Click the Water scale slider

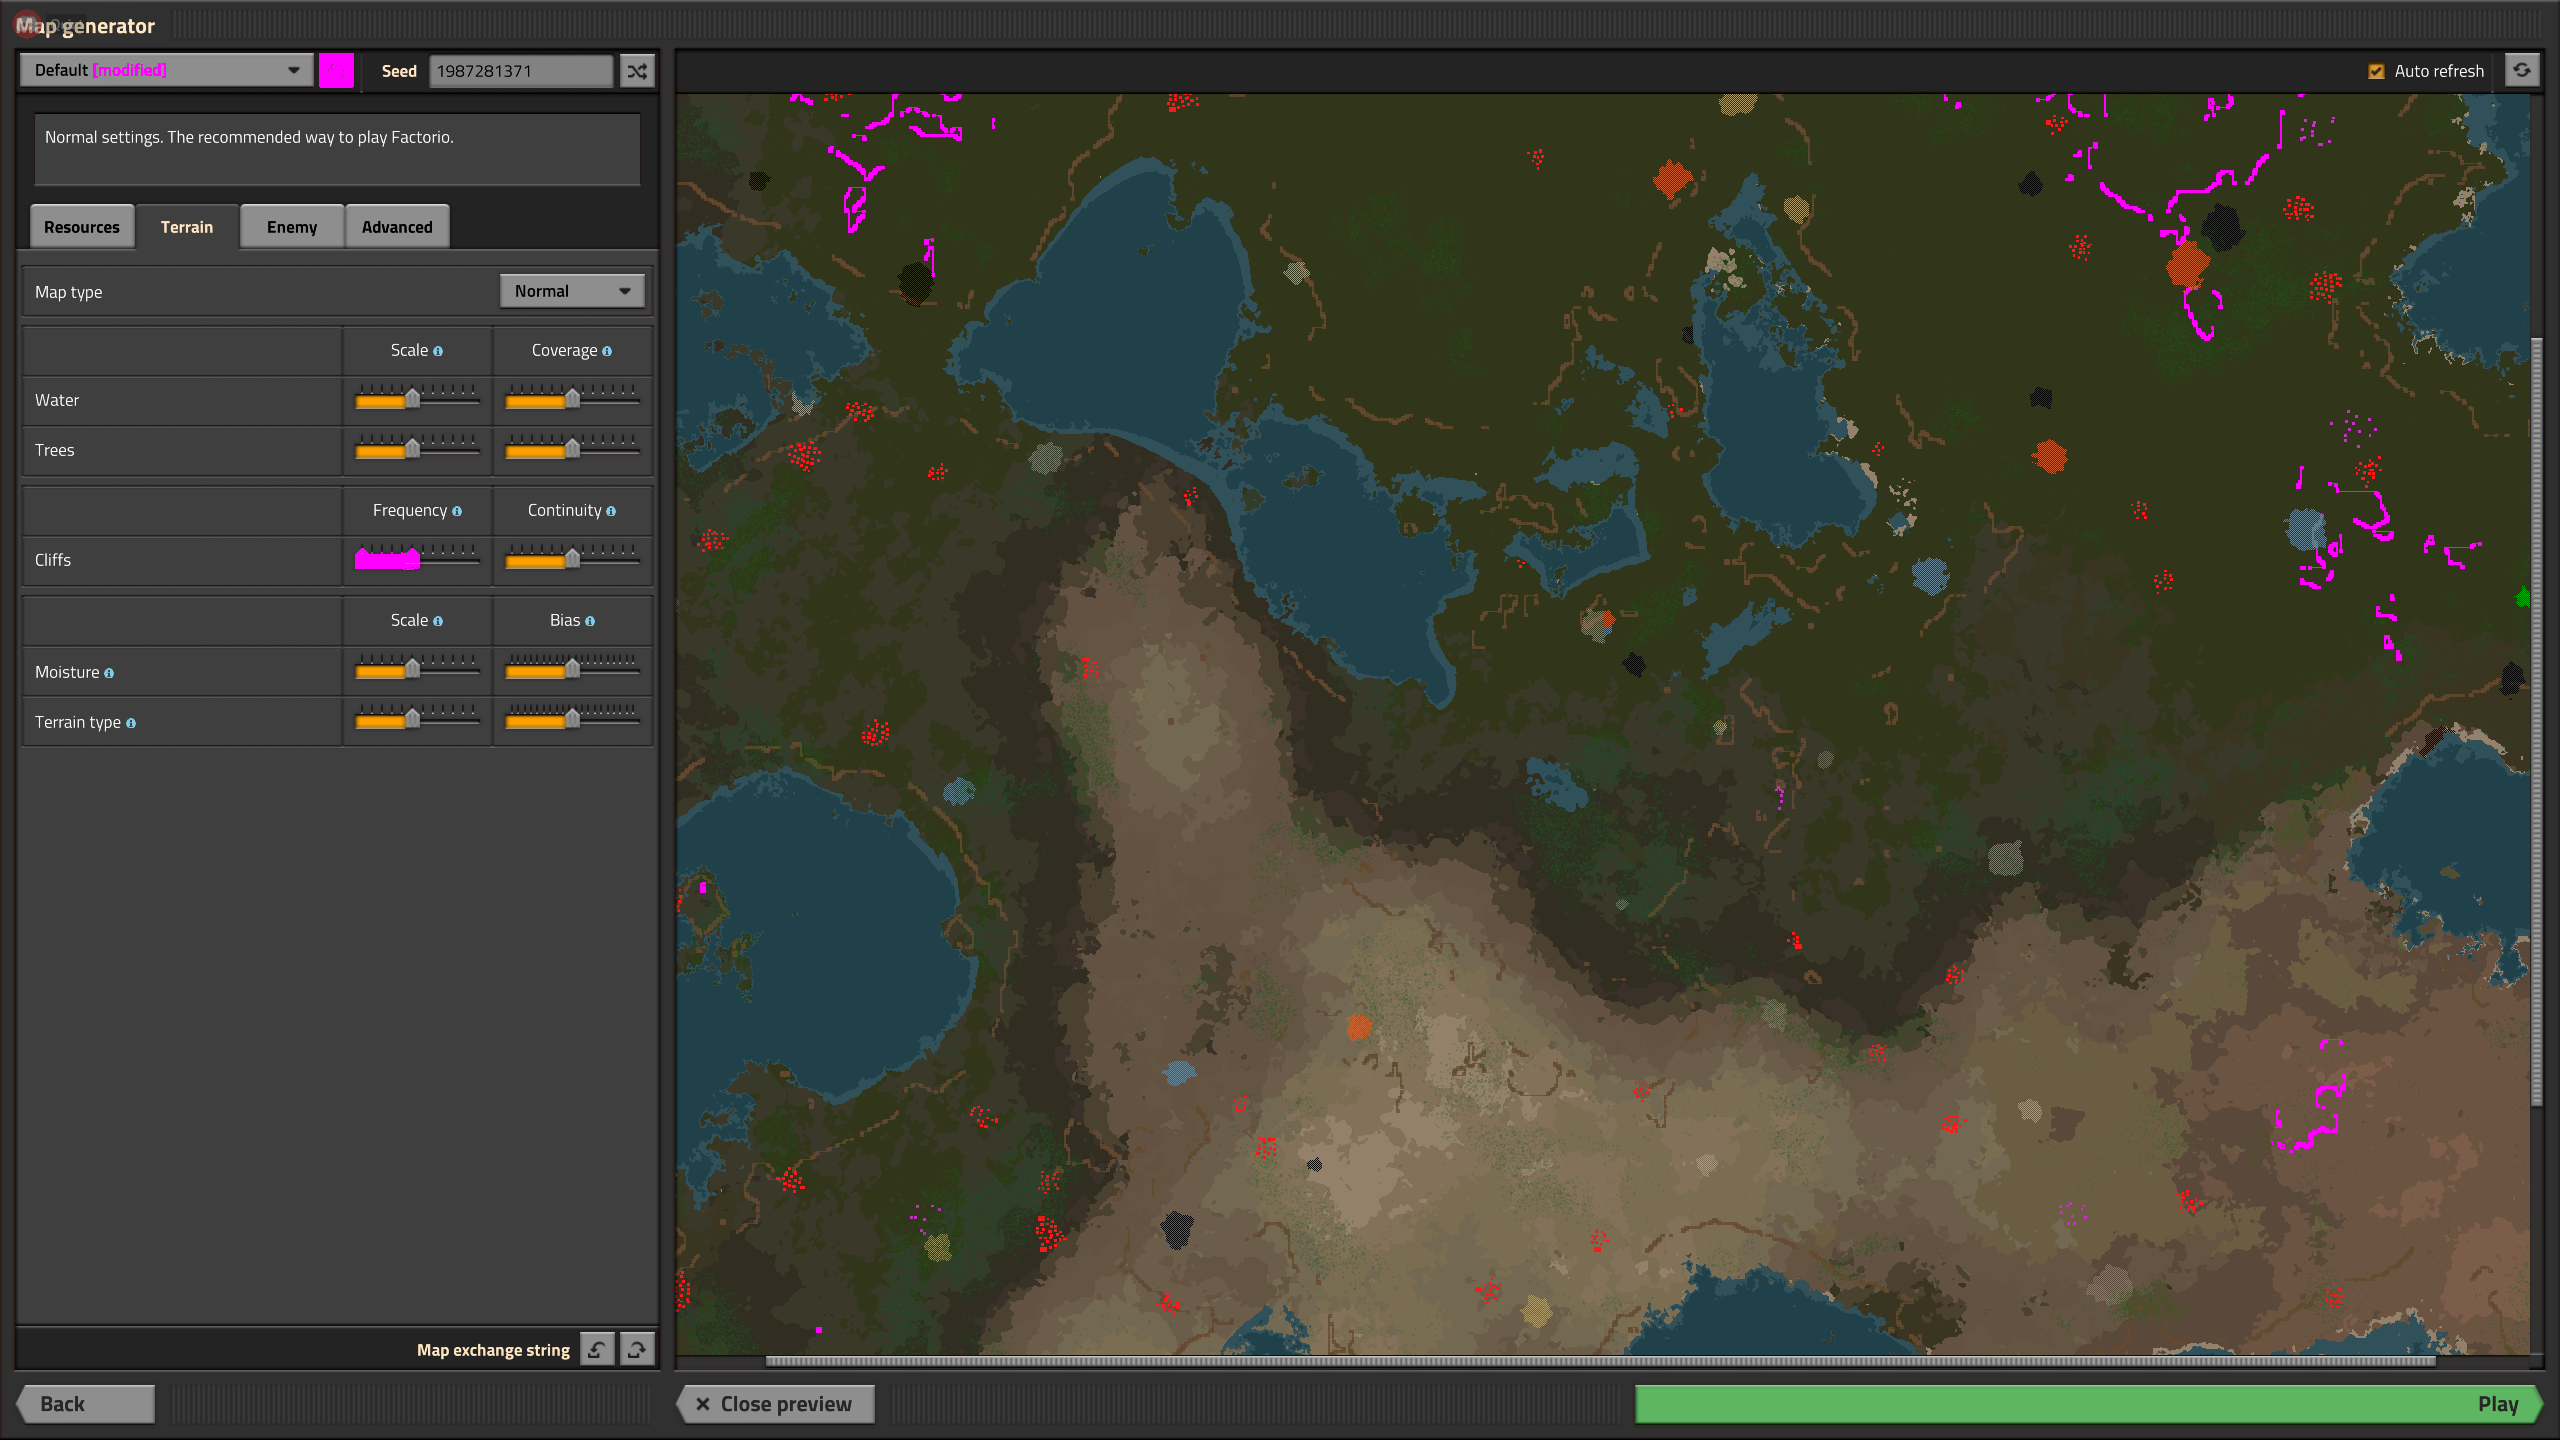(x=417, y=398)
